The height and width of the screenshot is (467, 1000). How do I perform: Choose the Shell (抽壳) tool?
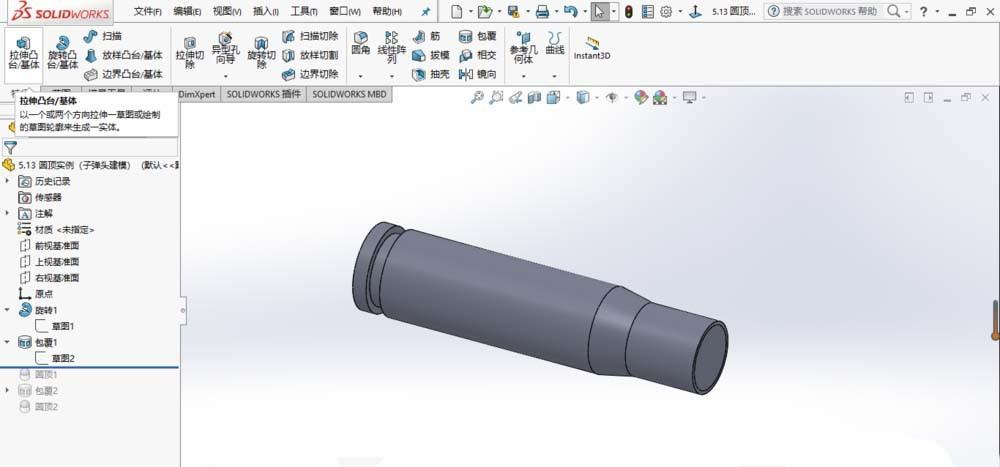pyautogui.click(x=431, y=74)
